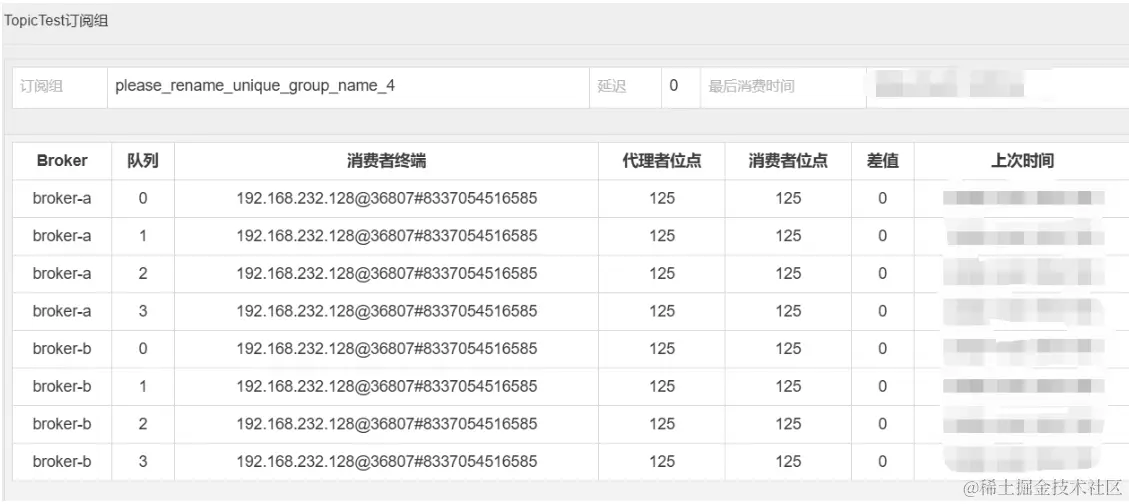Click 代理者位点 125 for broker-b queue 1
Viewport: 1129px width, 504px height.
[x=662, y=386]
